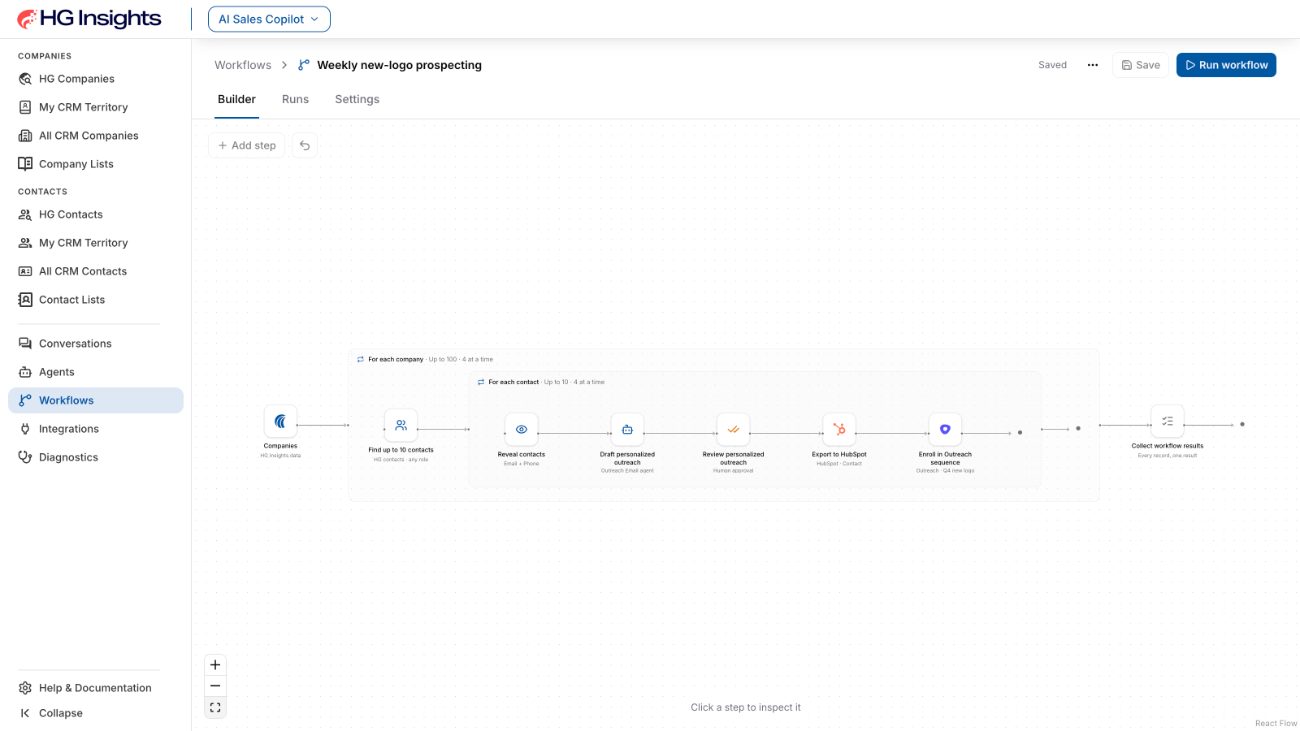The image size is (1300, 731).
Task: Select the Export to HubSpot node
Action: click(x=839, y=429)
